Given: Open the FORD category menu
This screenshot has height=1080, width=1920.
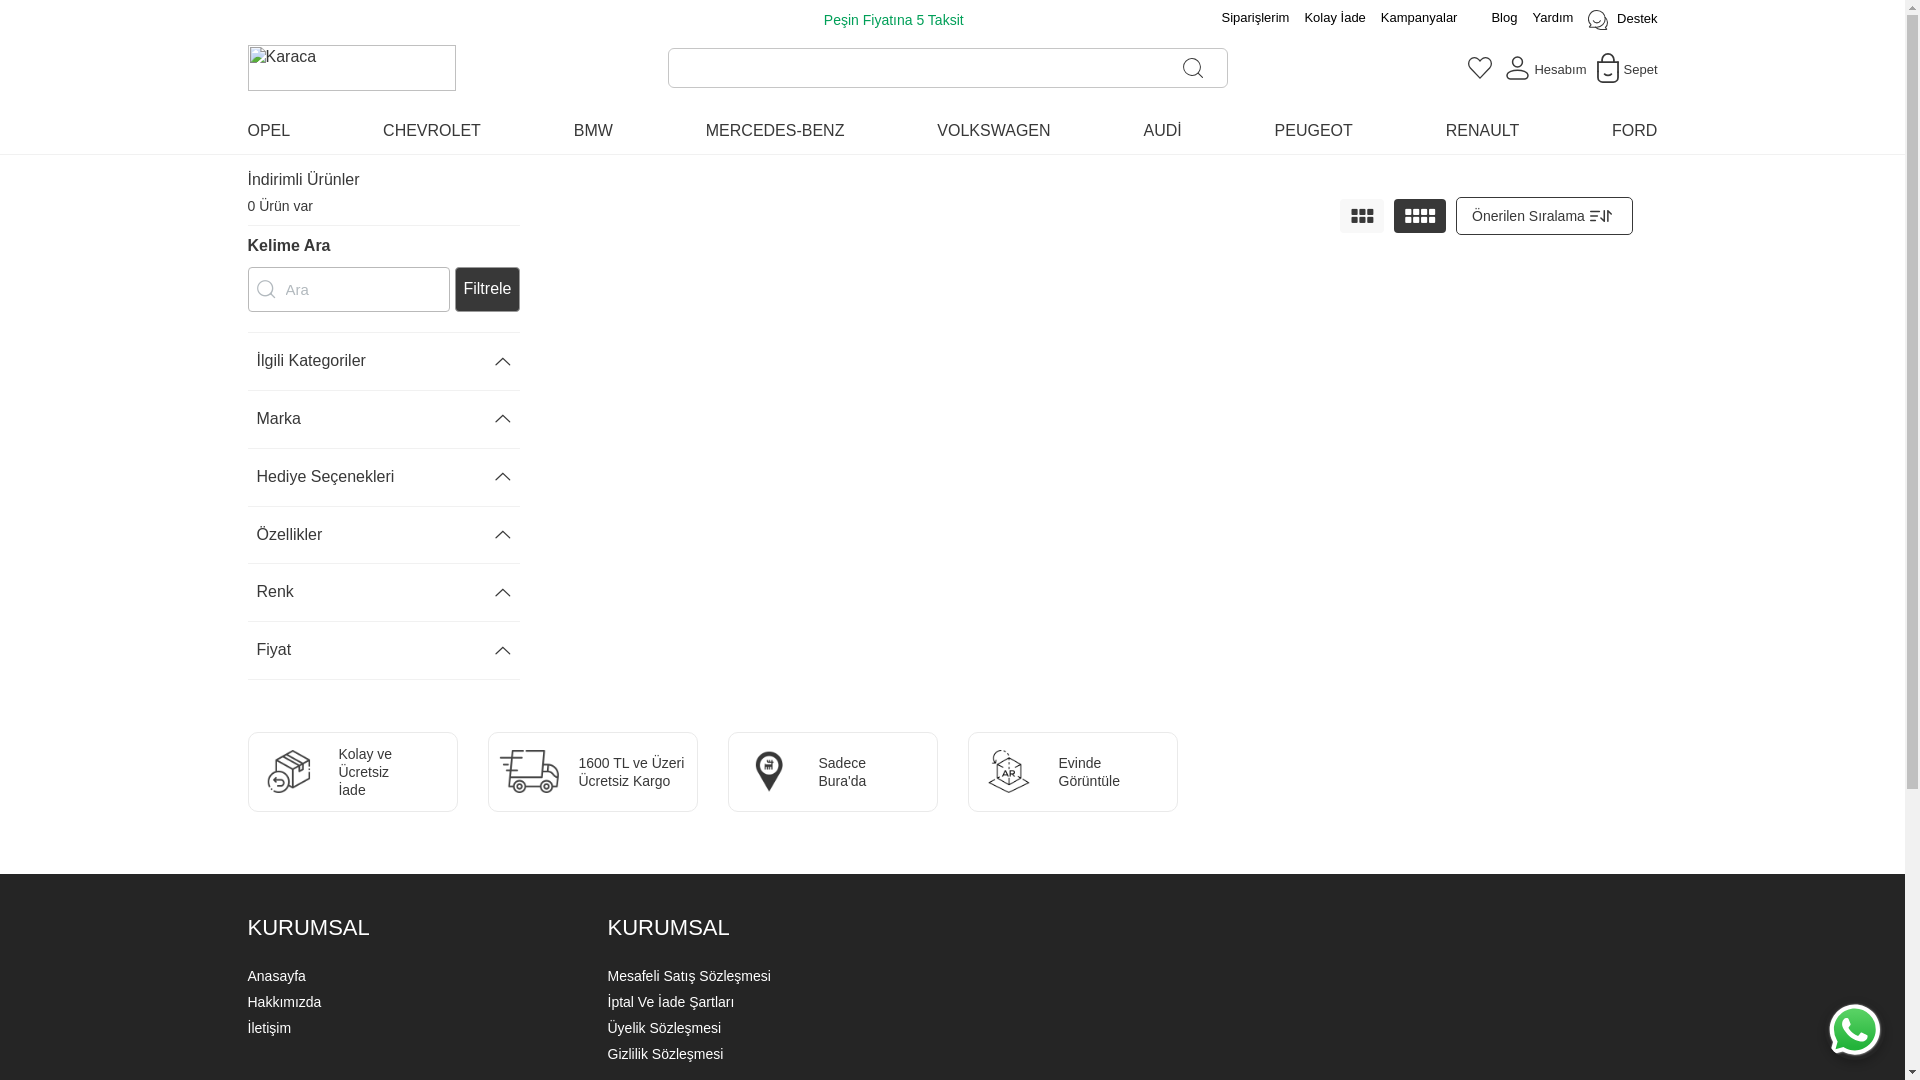Looking at the screenshot, I should [1634, 131].
